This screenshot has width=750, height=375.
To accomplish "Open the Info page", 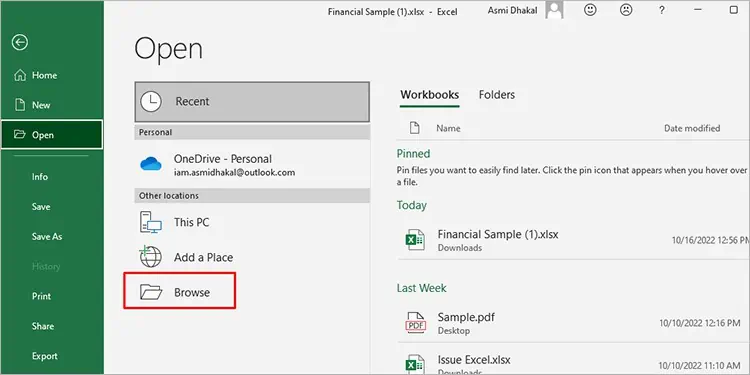I will [52, 176].
